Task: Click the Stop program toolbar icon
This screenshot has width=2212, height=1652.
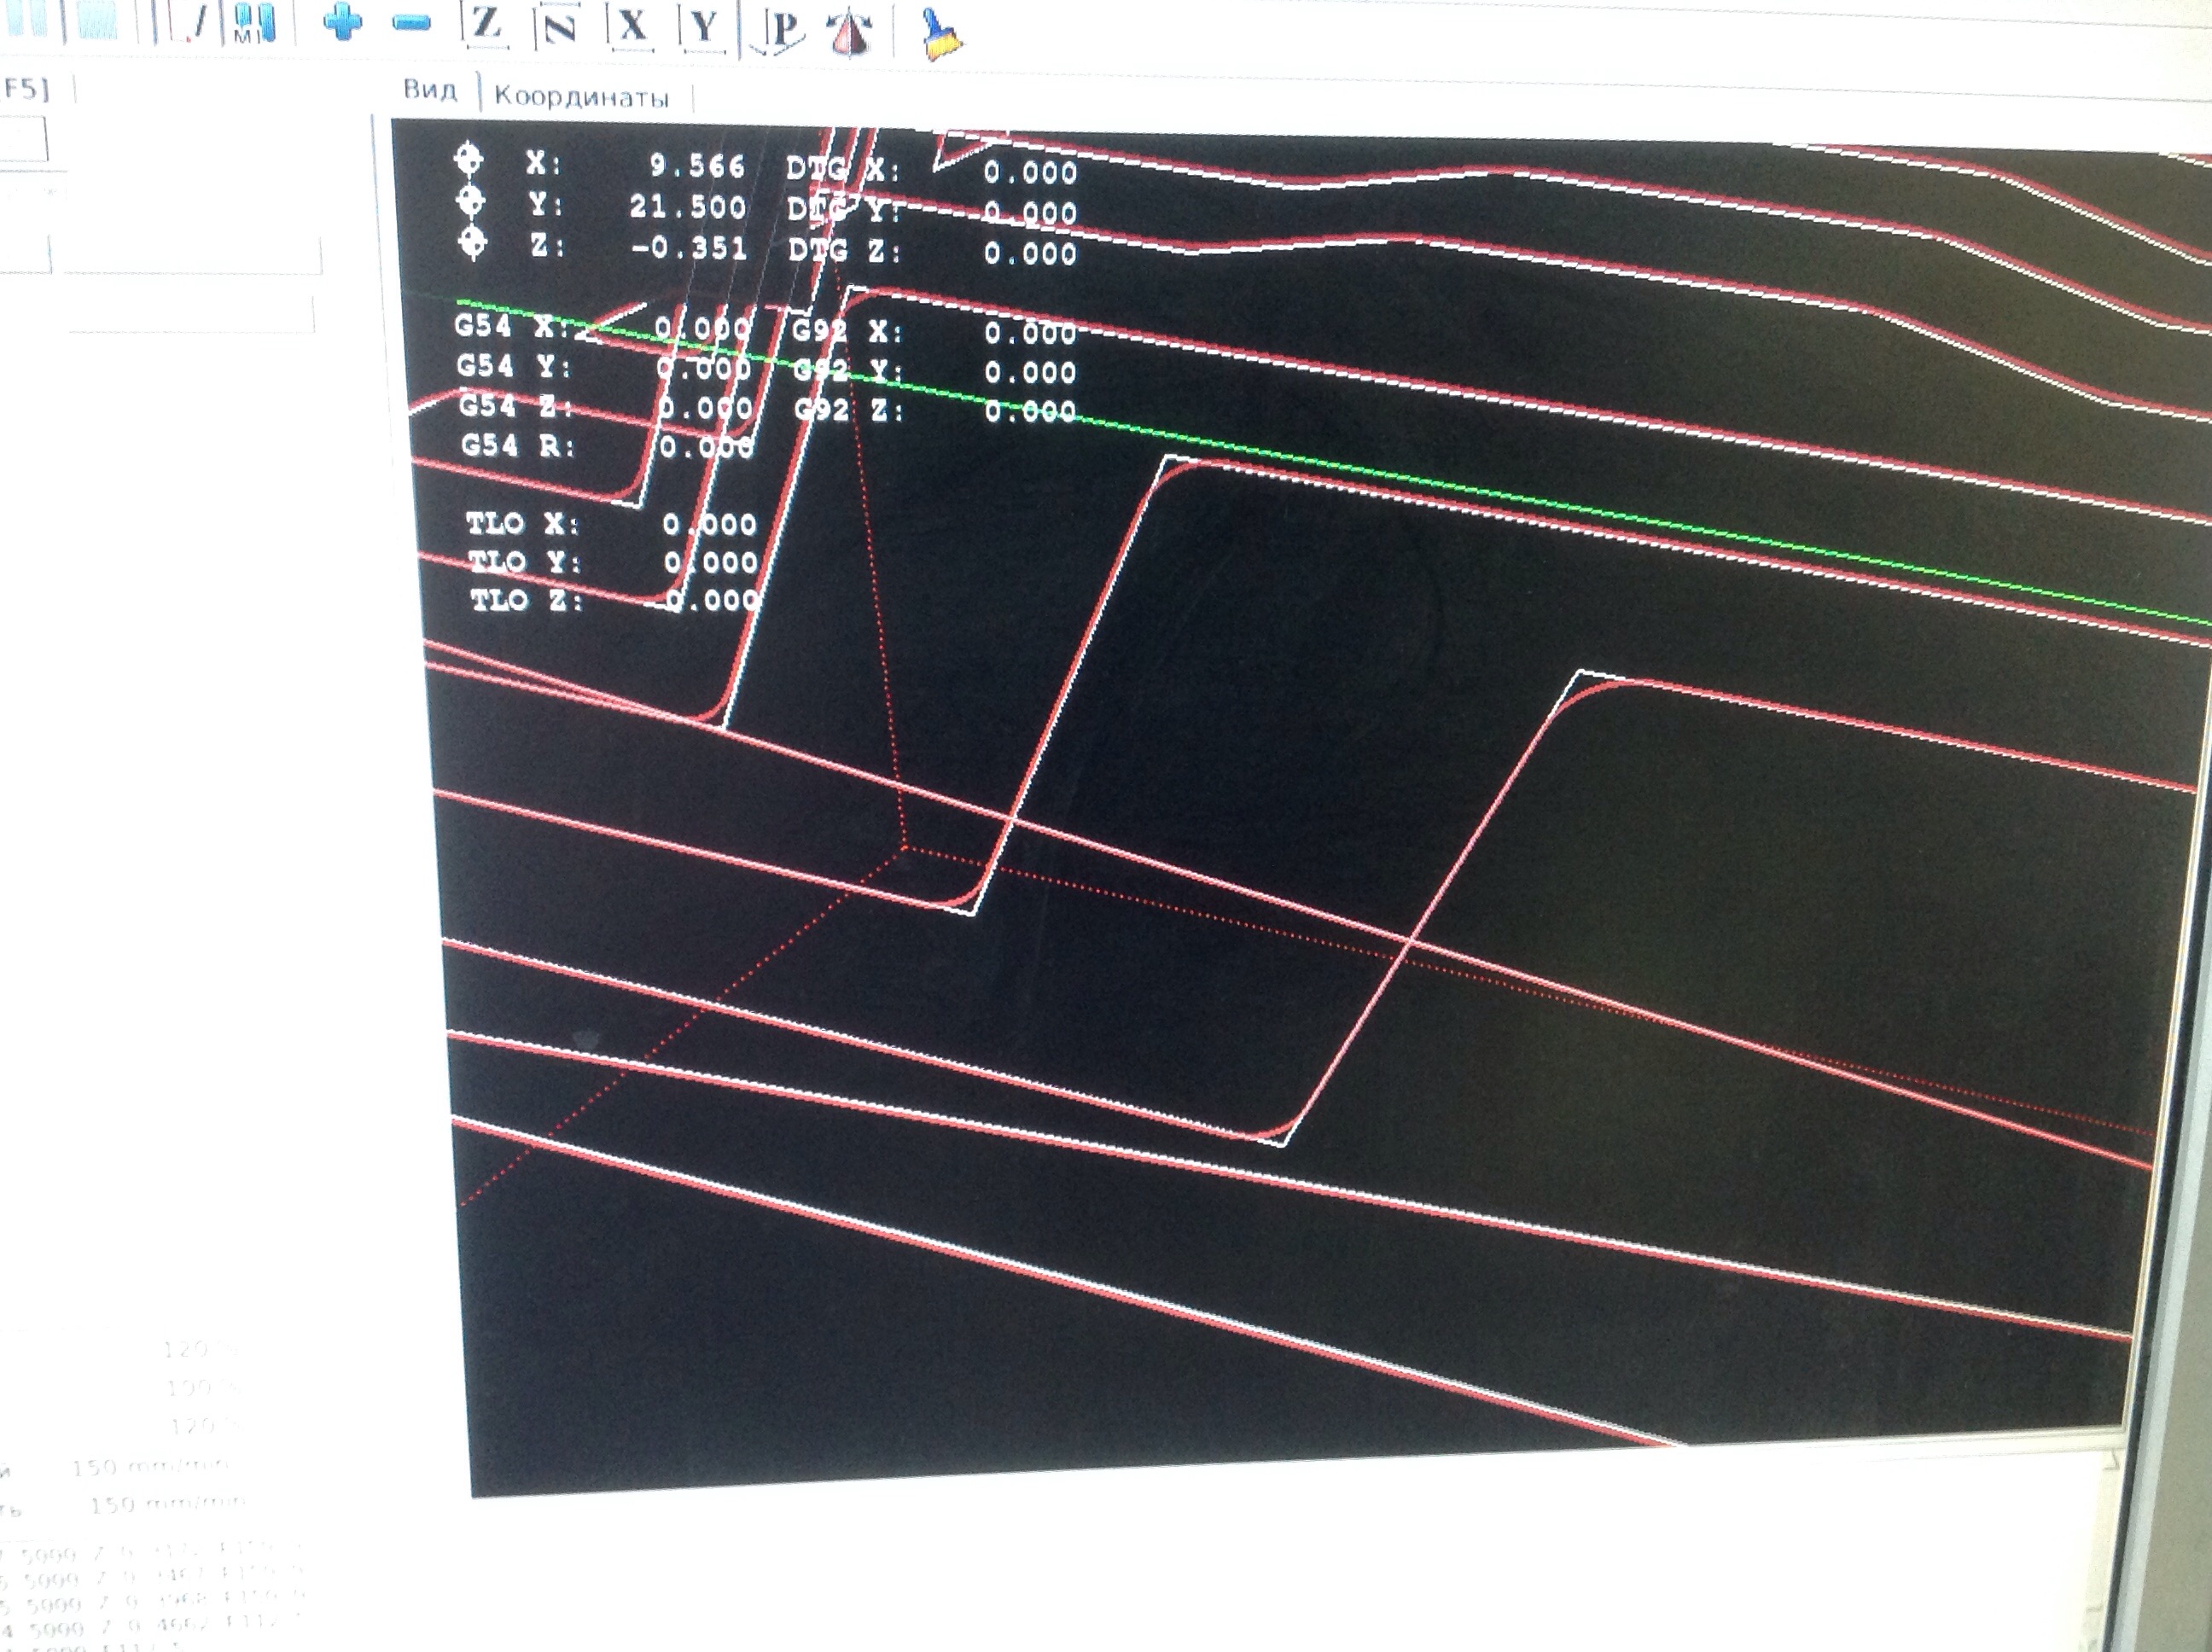Action: pos(96,18)
